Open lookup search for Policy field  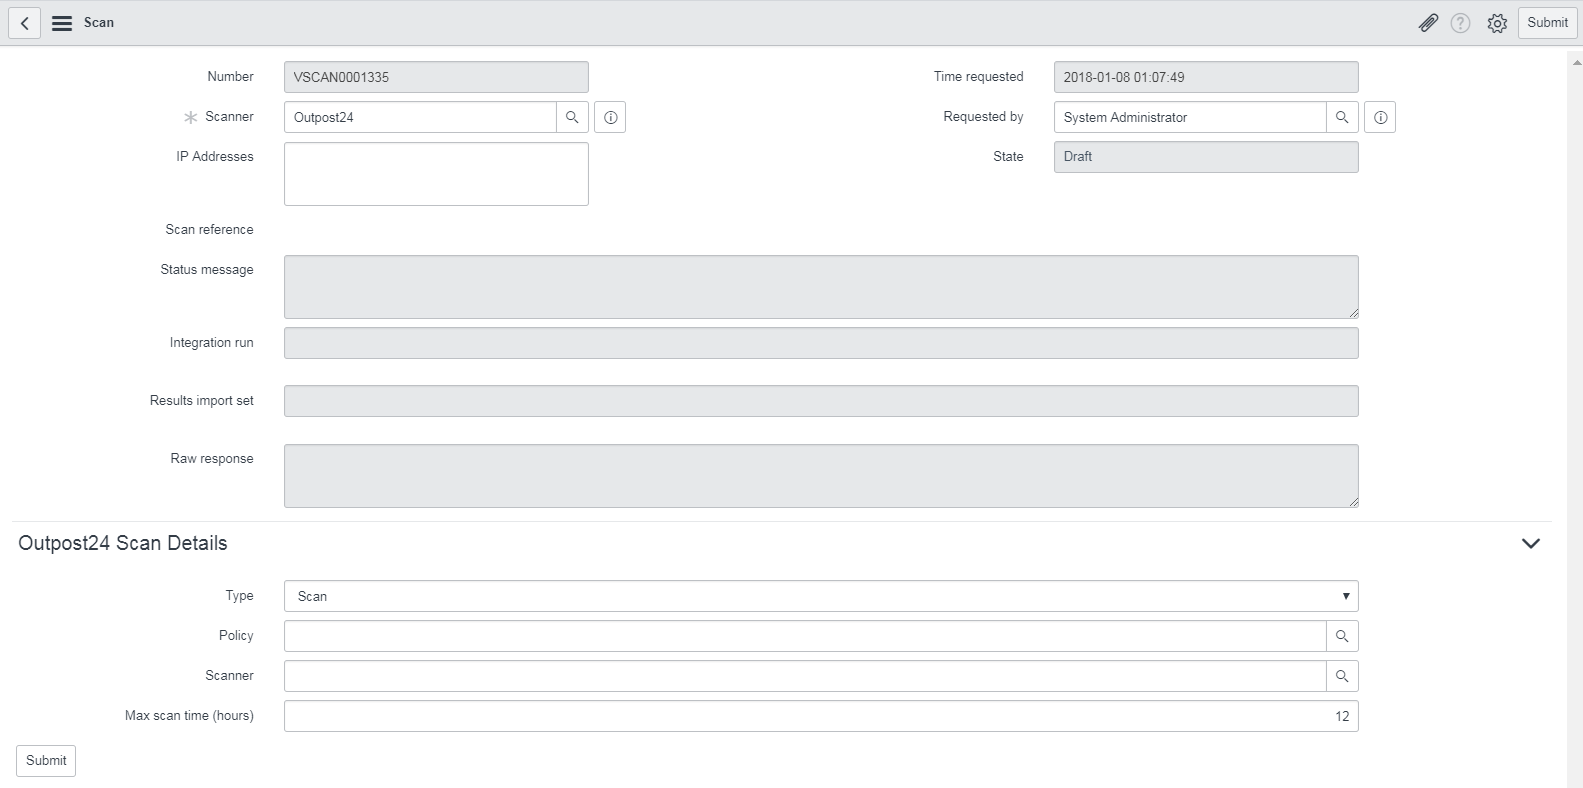(1342, 636)
